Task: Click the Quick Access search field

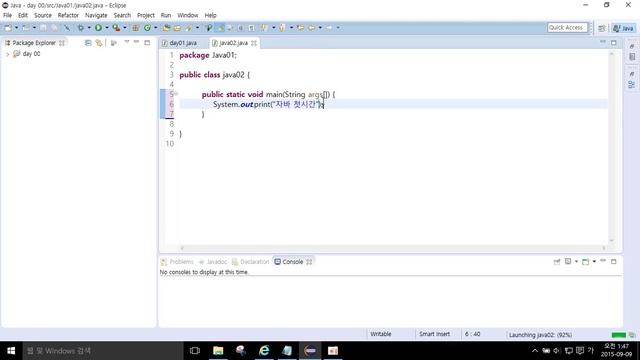Action: (567, 27)
